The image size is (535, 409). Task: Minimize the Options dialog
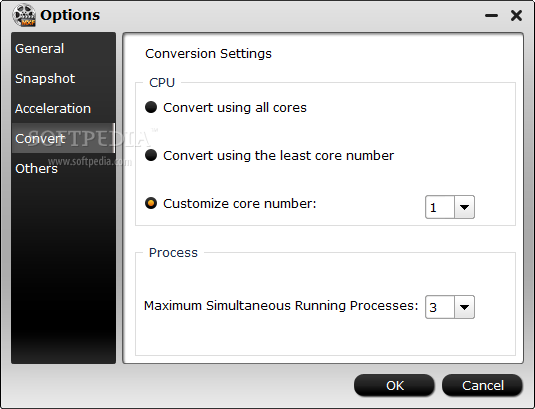(491, 15)
